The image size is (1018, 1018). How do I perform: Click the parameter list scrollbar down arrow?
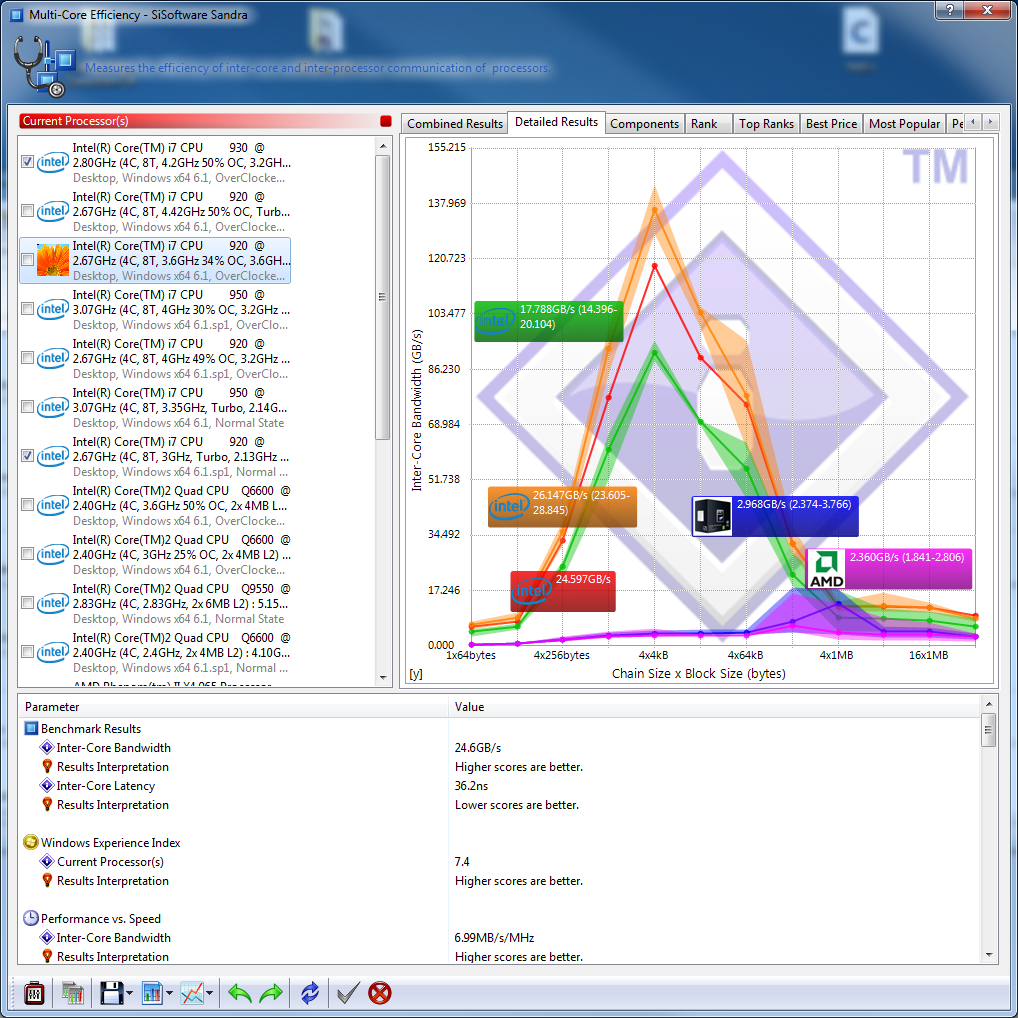[988, 955]
